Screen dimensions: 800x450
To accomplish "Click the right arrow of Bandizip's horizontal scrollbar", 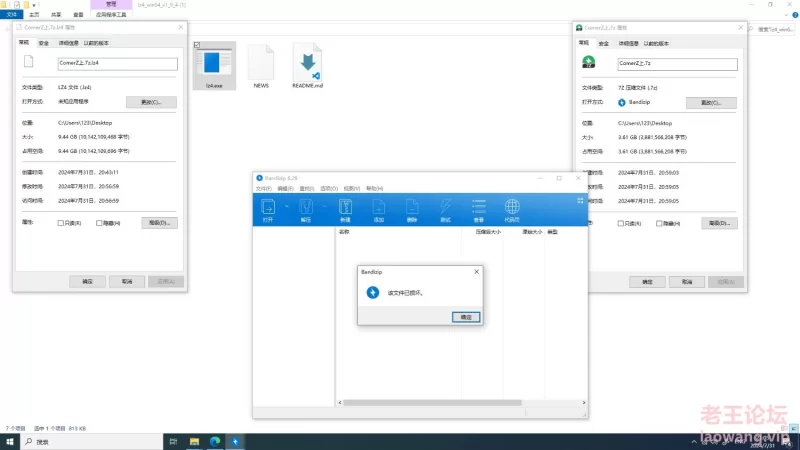I will [584, 403].
